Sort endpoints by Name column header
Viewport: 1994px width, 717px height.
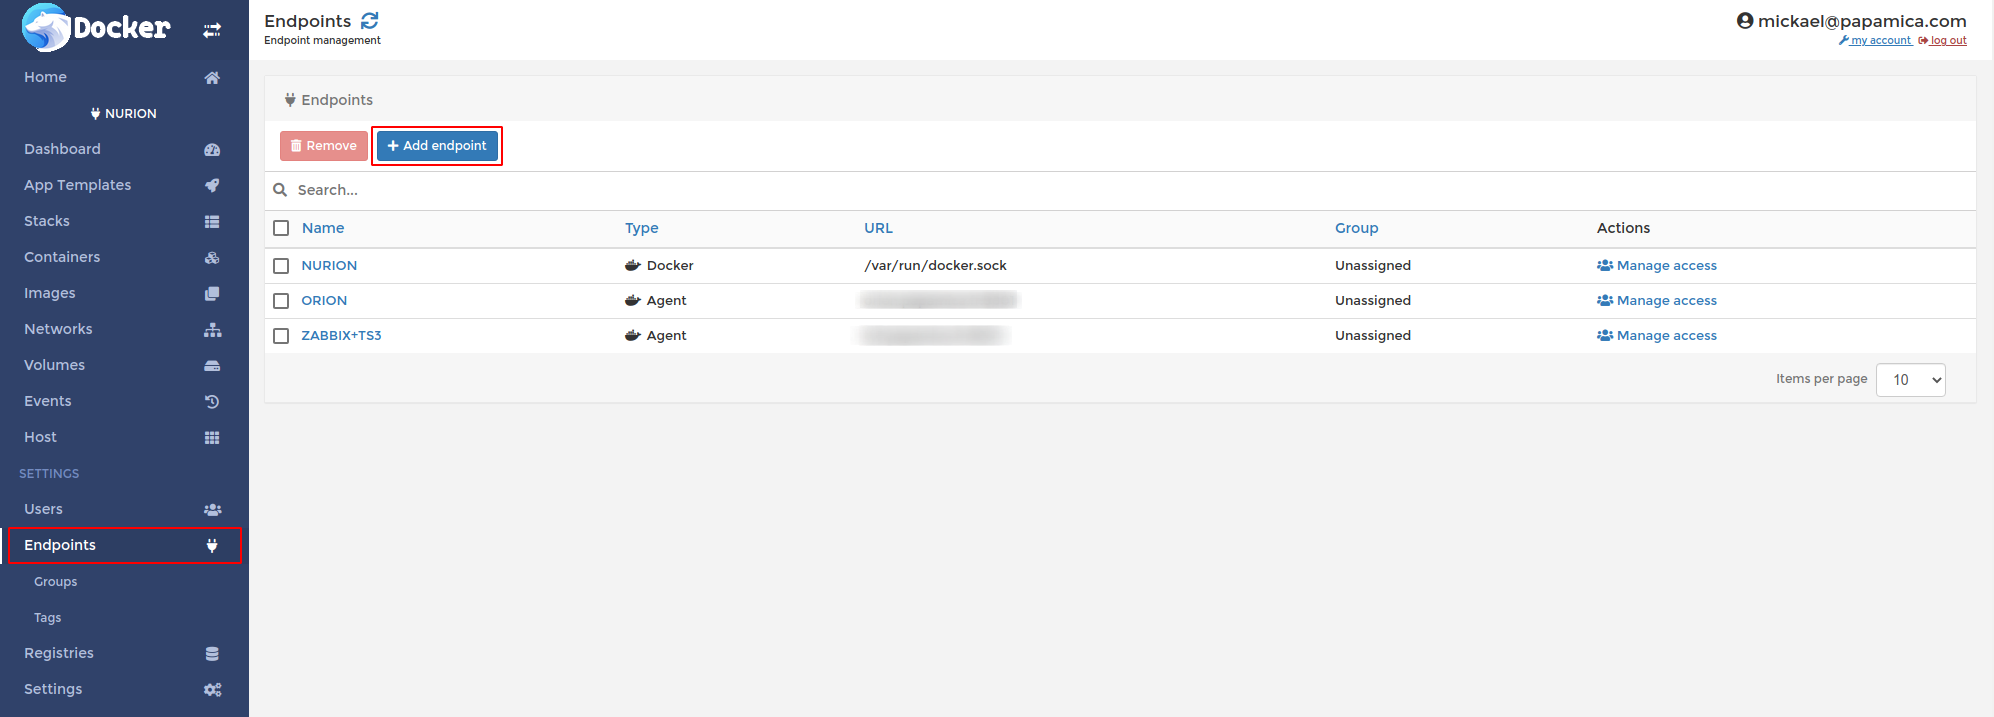pyautogui.click(x=323, y=228)
